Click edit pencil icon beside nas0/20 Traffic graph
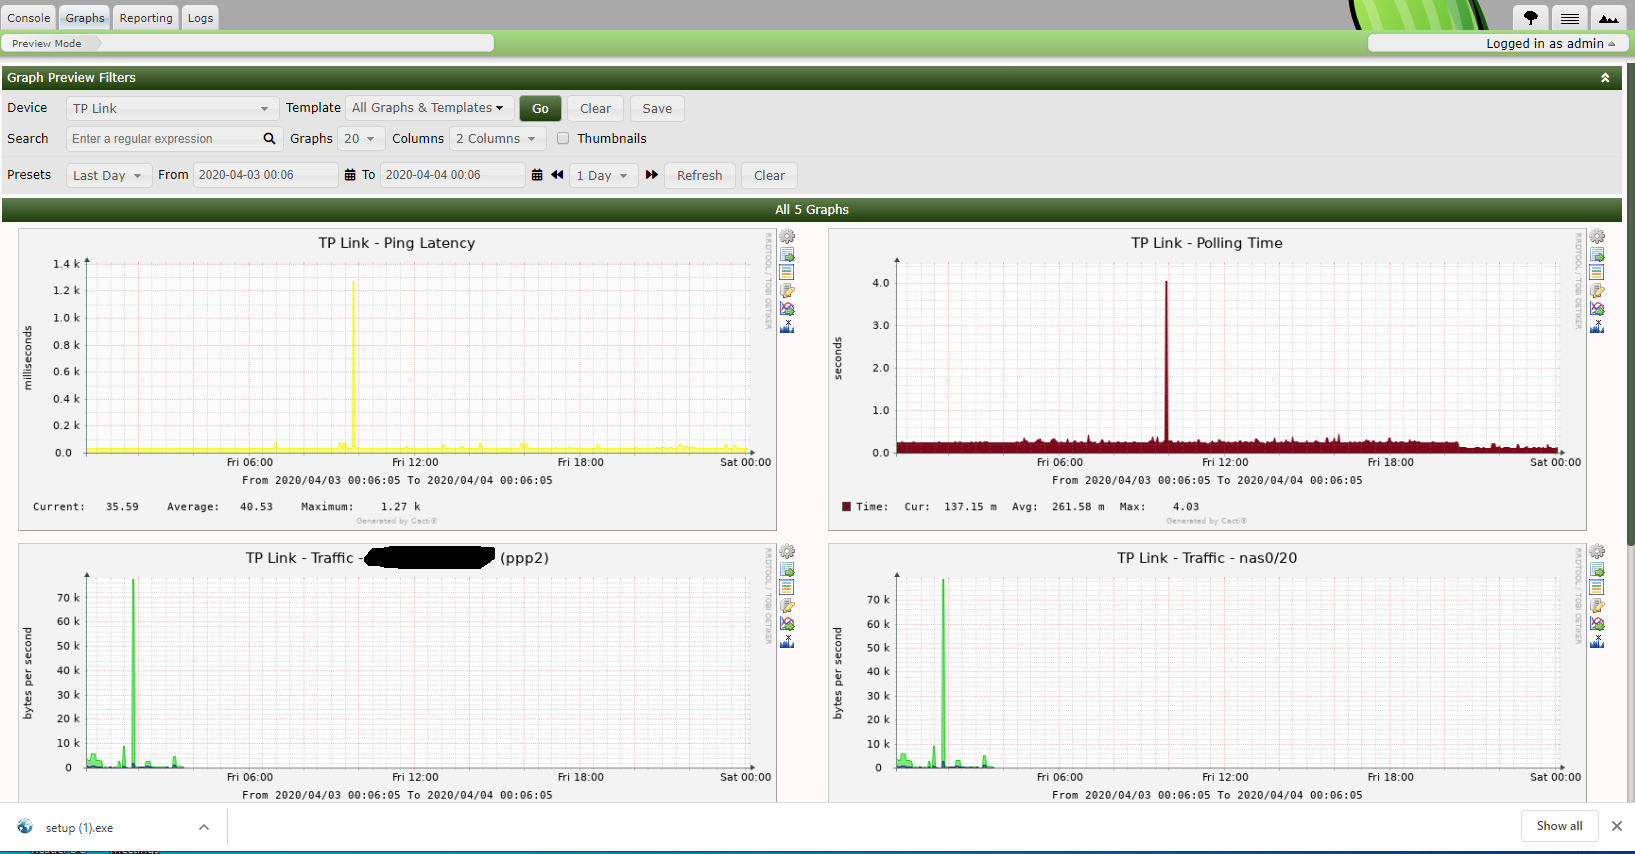The image size is (1635, 854). (1597, 606)
